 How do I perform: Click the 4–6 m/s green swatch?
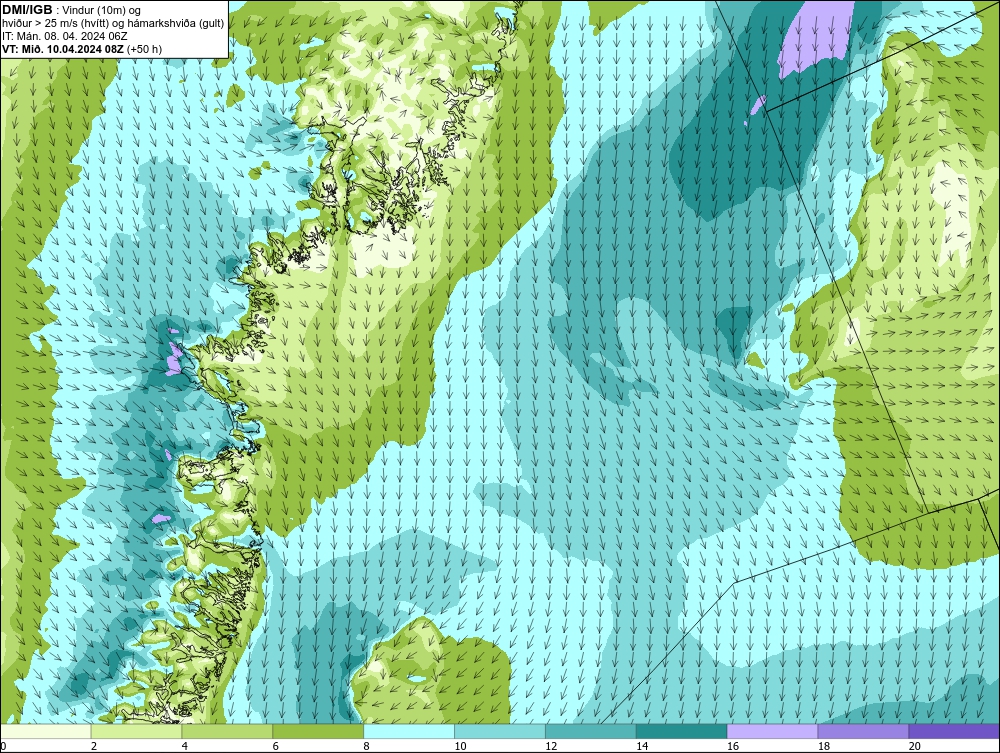(227, 731)
